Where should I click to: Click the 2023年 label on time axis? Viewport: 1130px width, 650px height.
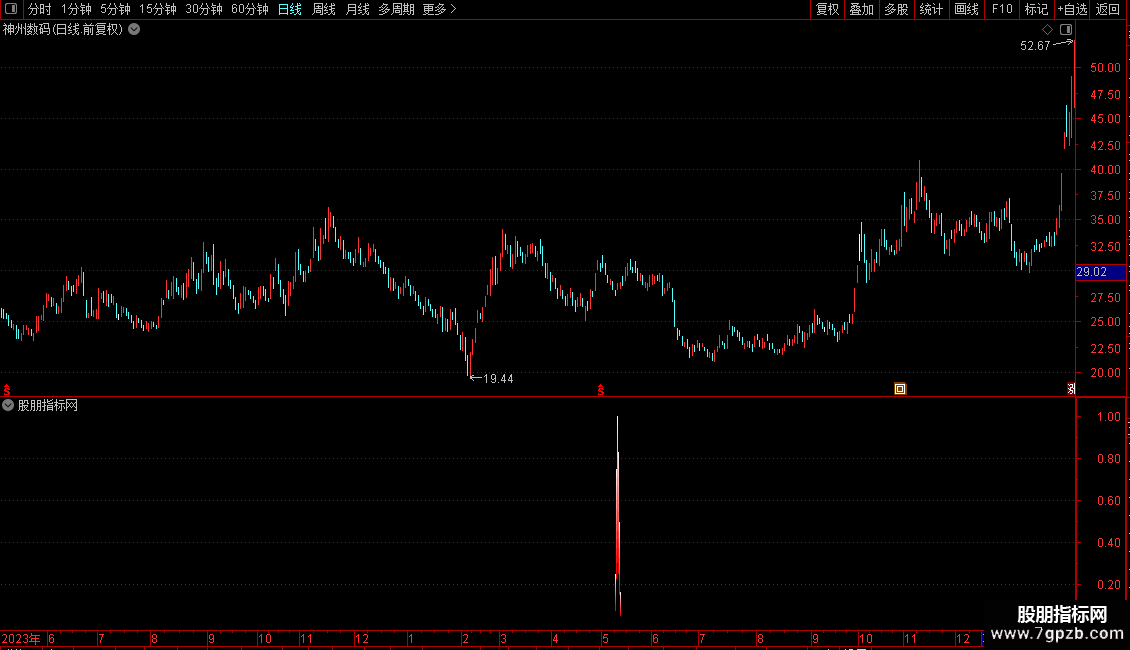click(21, 638)
